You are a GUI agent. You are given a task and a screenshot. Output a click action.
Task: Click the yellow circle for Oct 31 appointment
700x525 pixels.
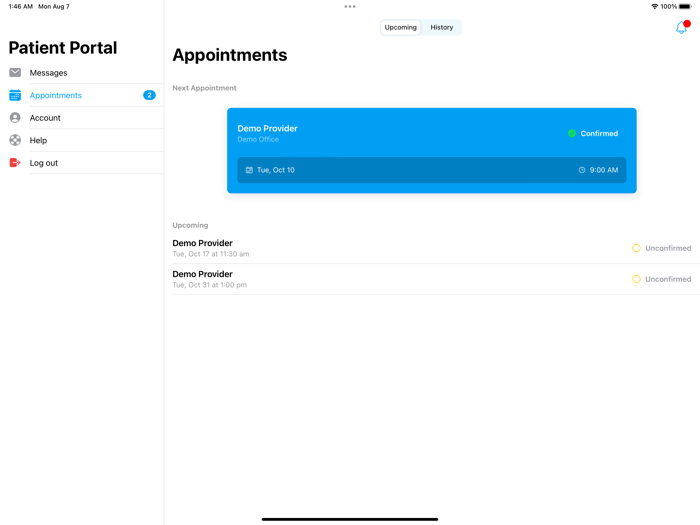pyautogui.click(x=636, y=279)
